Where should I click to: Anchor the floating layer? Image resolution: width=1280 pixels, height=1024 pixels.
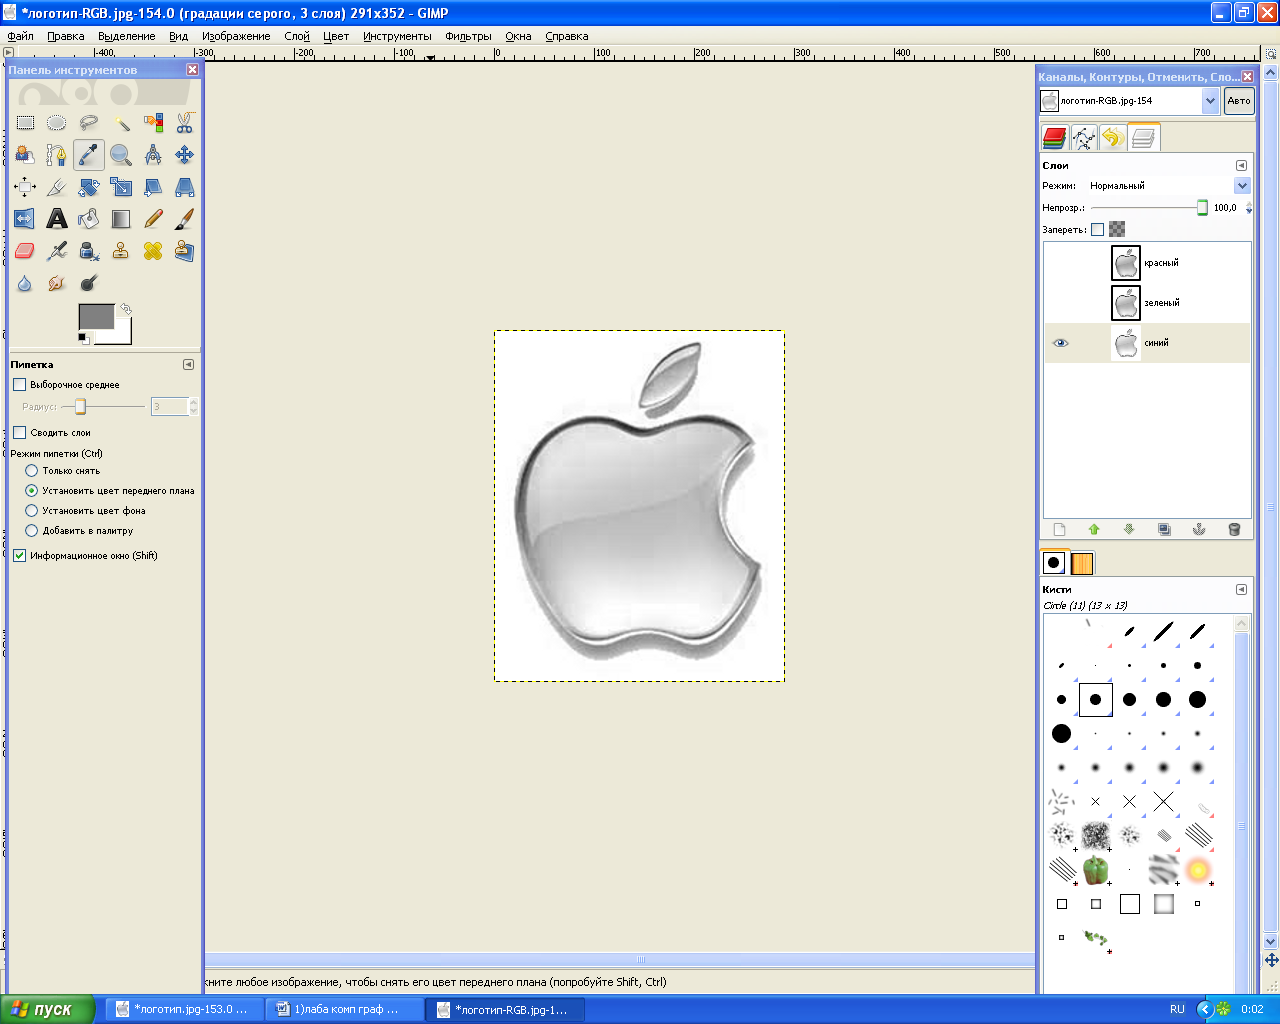point(1199,529)
